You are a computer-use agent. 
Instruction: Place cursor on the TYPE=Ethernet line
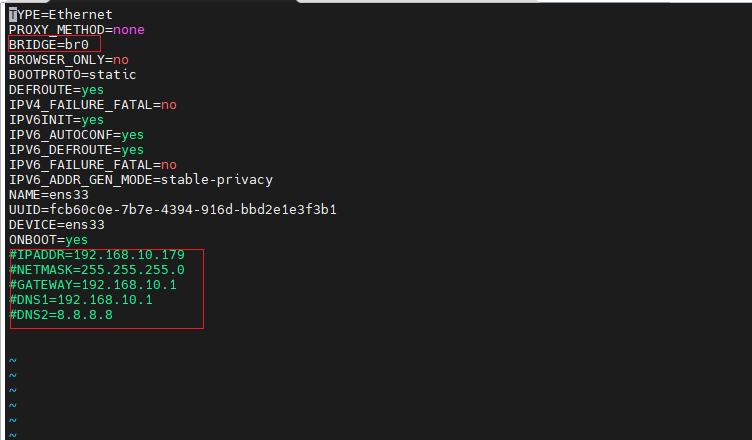[x=60, y=15]
